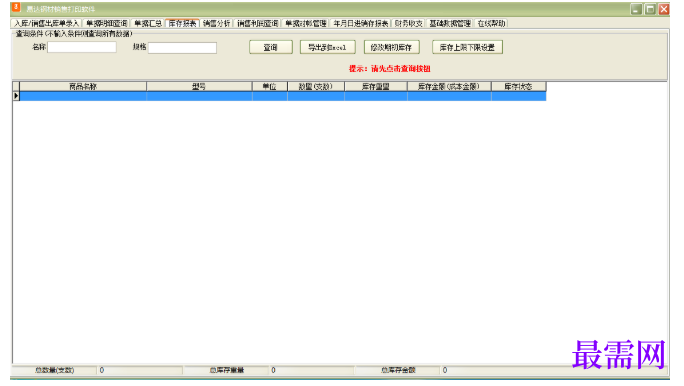Image resolution: width=684 pixels, height=386 pixels.
Task: Click the orange application icon in title bar
Action: 16,8
